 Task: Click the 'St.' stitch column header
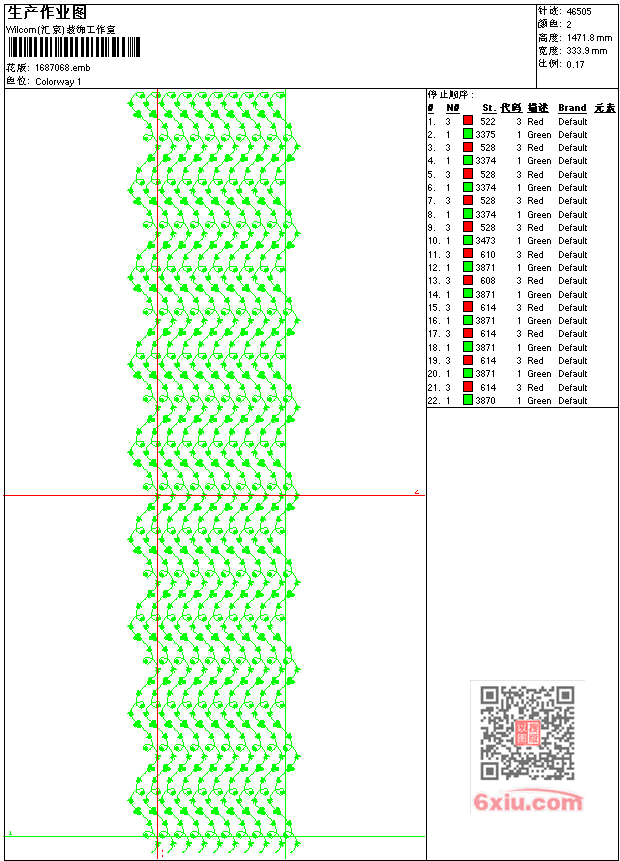(x=489, y=108)
